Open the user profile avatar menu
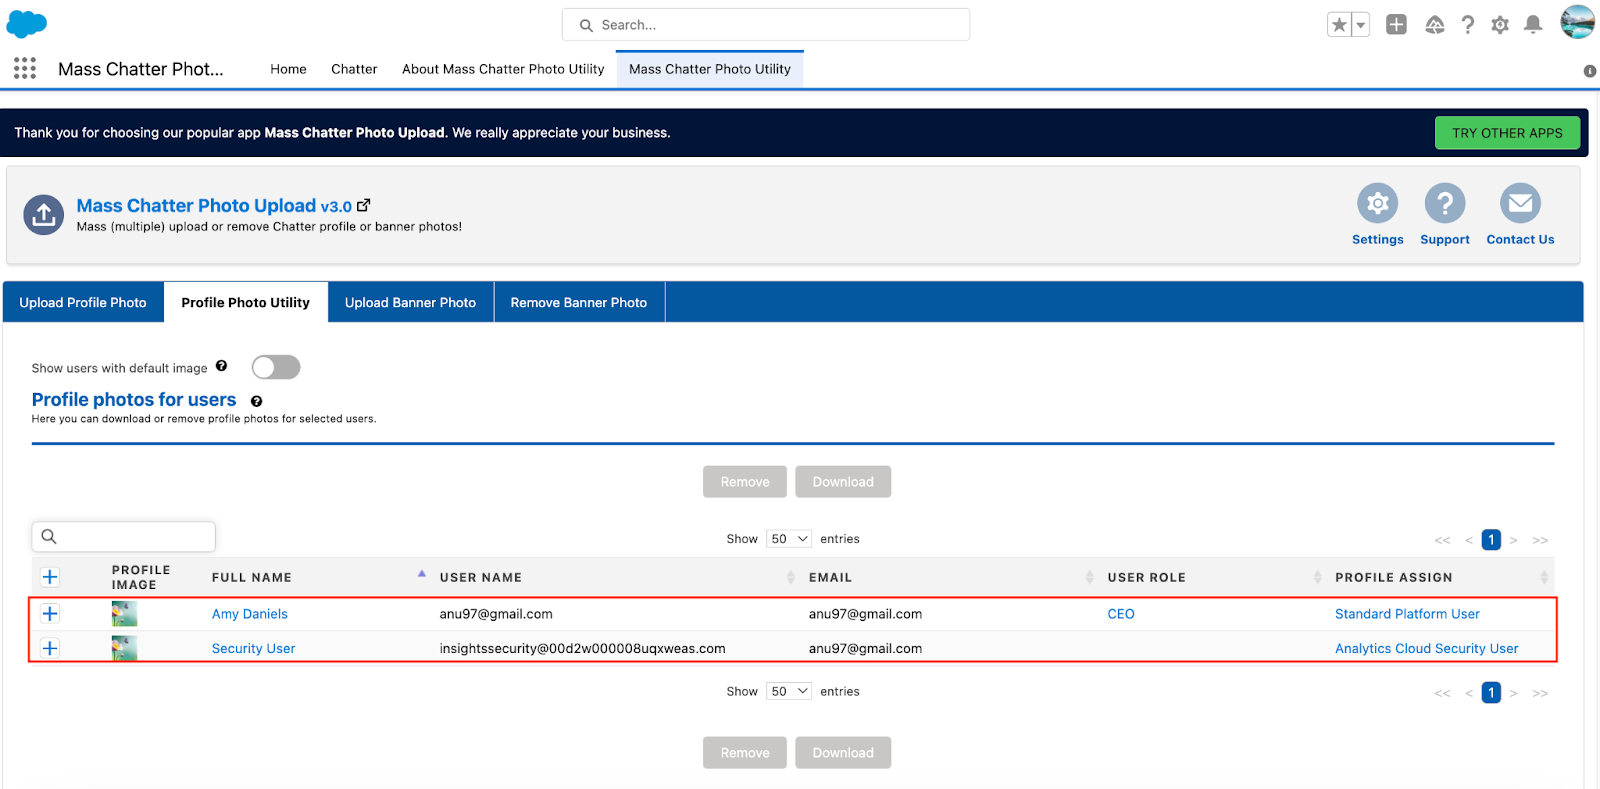 (x=1578, y=22)
